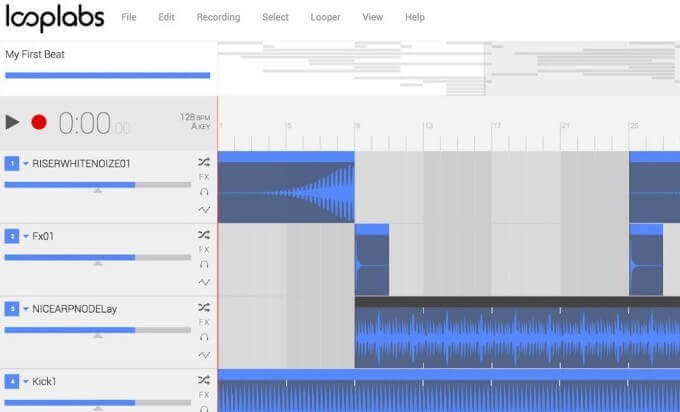Select track number 1 badge
The width and height of the screenshot is (680, 412).
(x=12, y=163)
